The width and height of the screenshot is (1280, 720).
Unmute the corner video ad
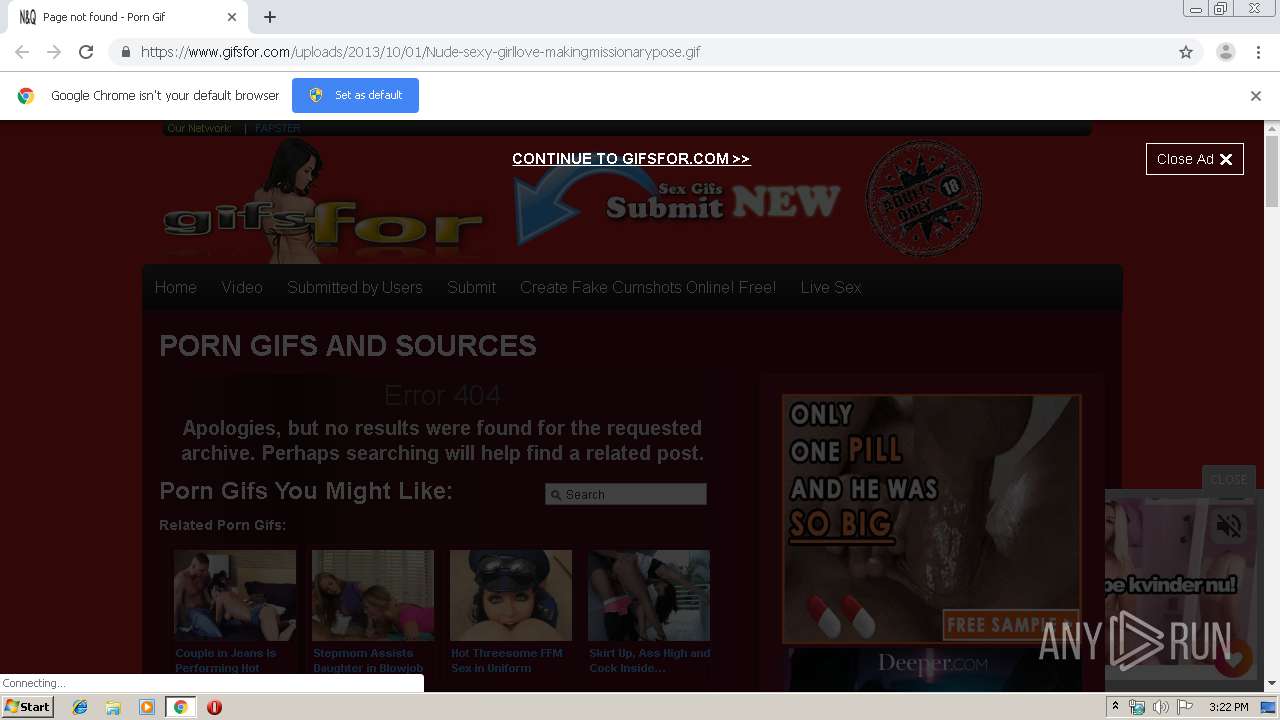coord(1229,526)
